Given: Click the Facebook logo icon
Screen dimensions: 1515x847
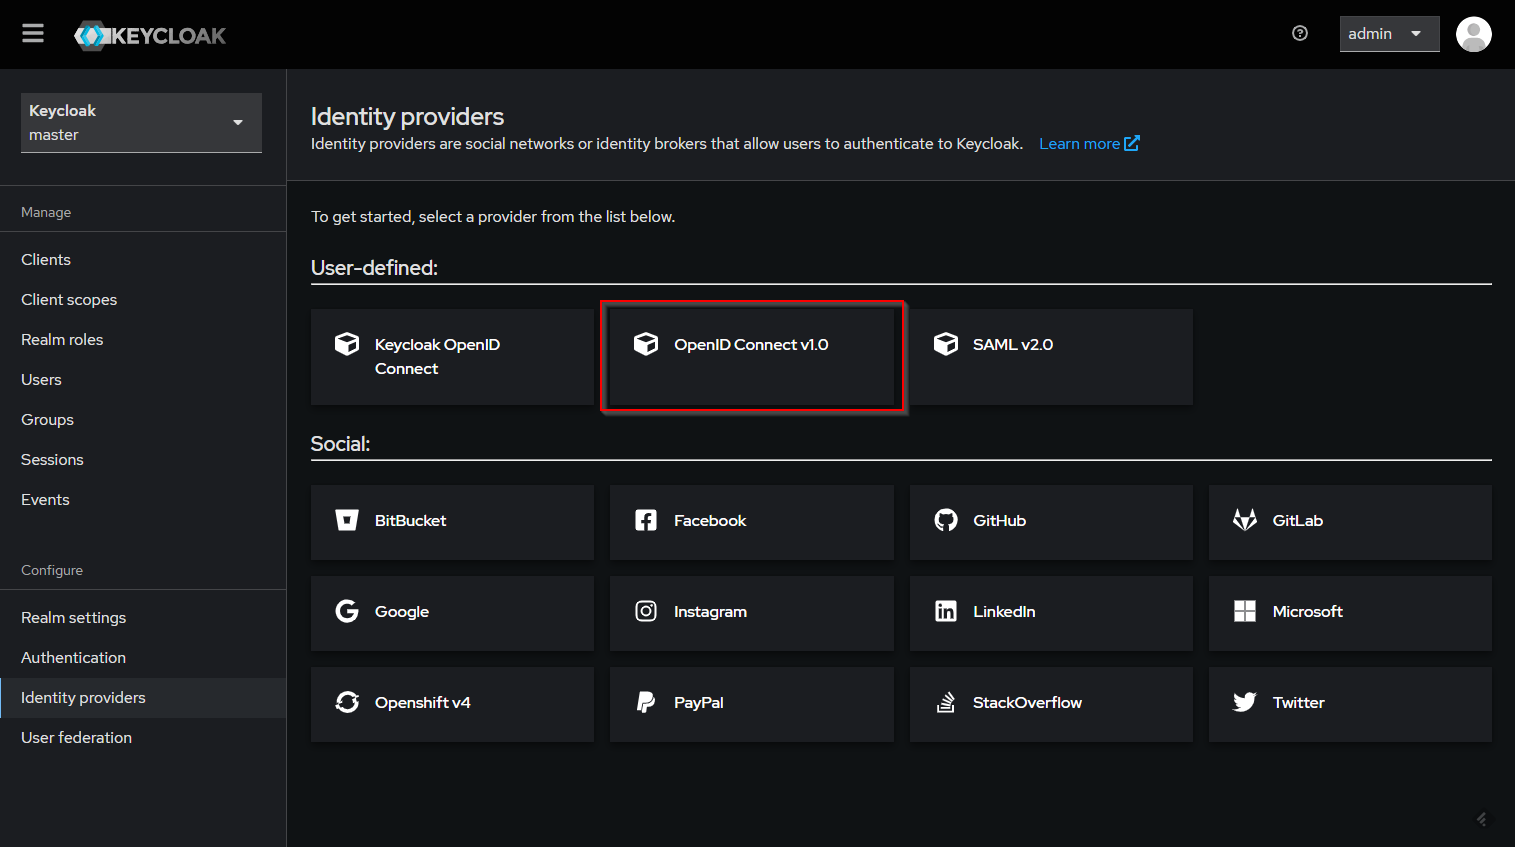Looking at the screenshot, I should click(646, 520).
